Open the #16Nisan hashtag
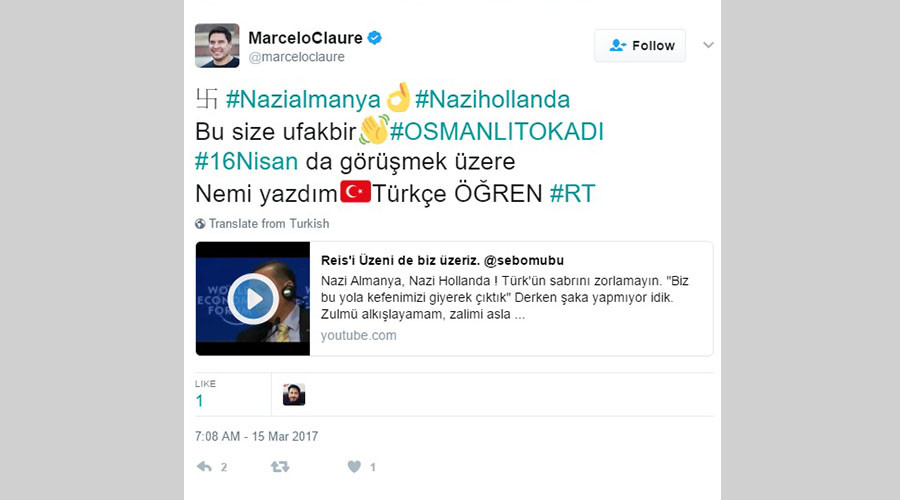 click(x=247, y=161)
